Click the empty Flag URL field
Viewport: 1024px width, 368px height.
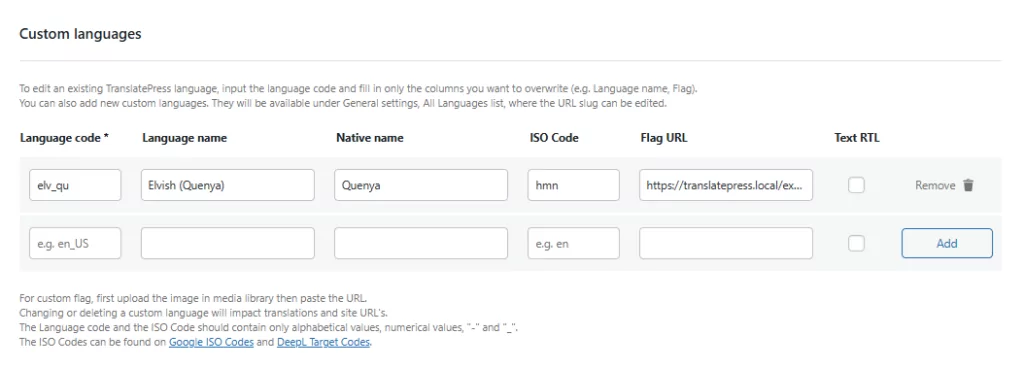point(726,243)
